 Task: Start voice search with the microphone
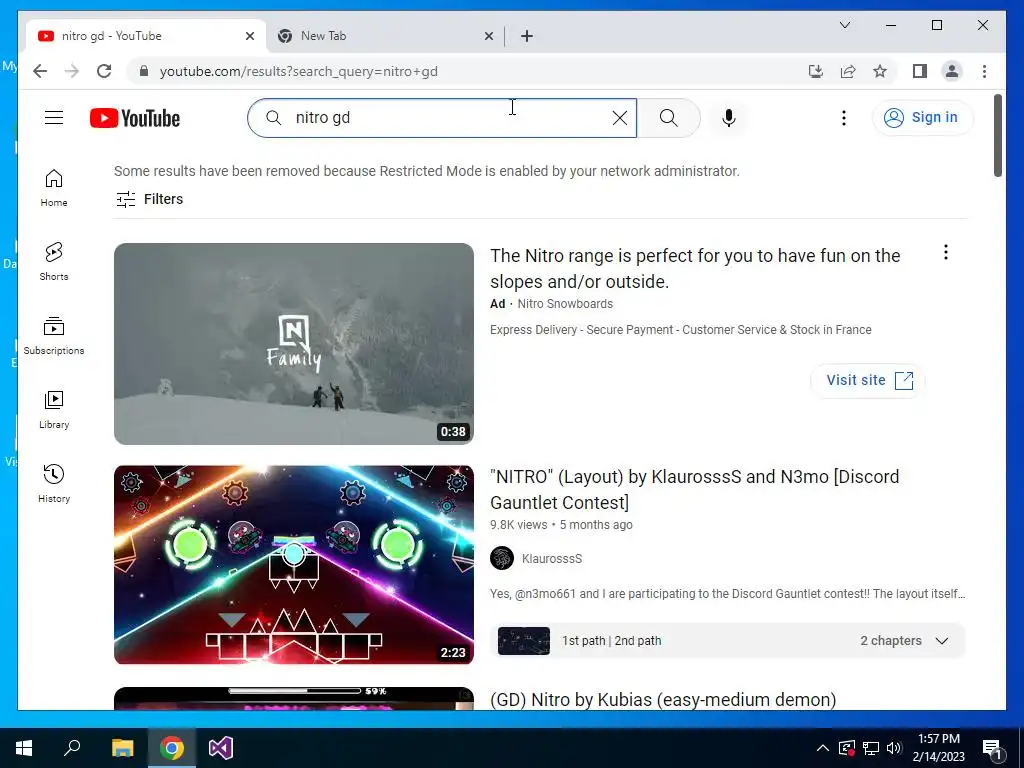coord(729,118)
